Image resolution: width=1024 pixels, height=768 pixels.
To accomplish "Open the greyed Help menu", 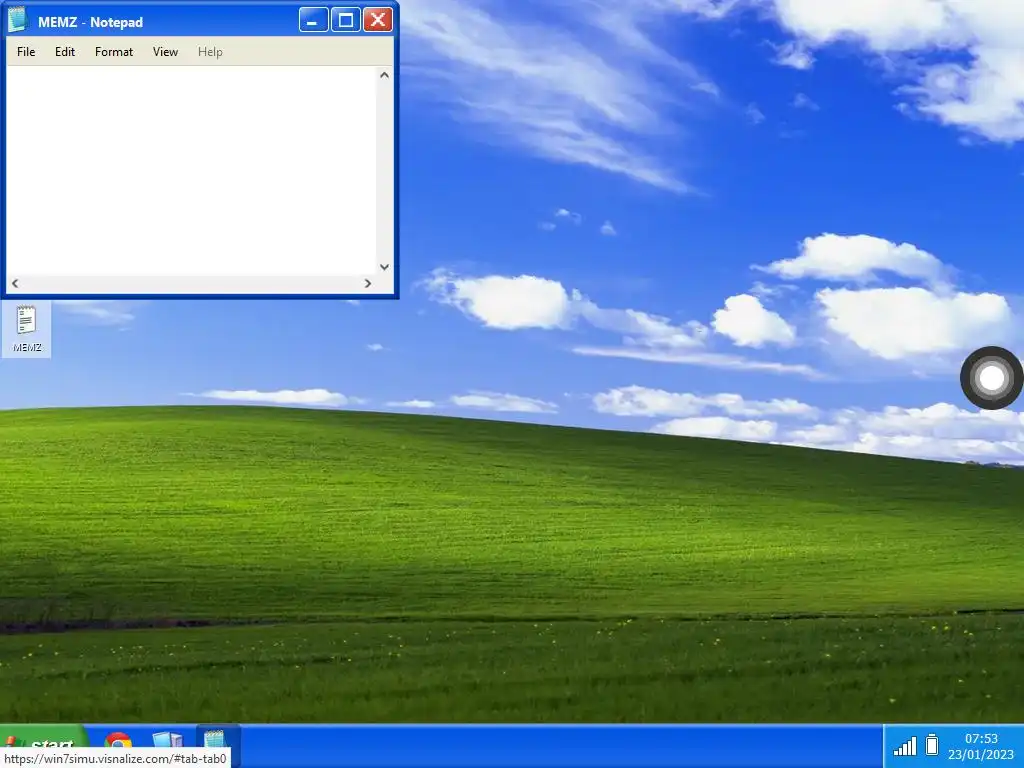I will click(x=210, y=52).
